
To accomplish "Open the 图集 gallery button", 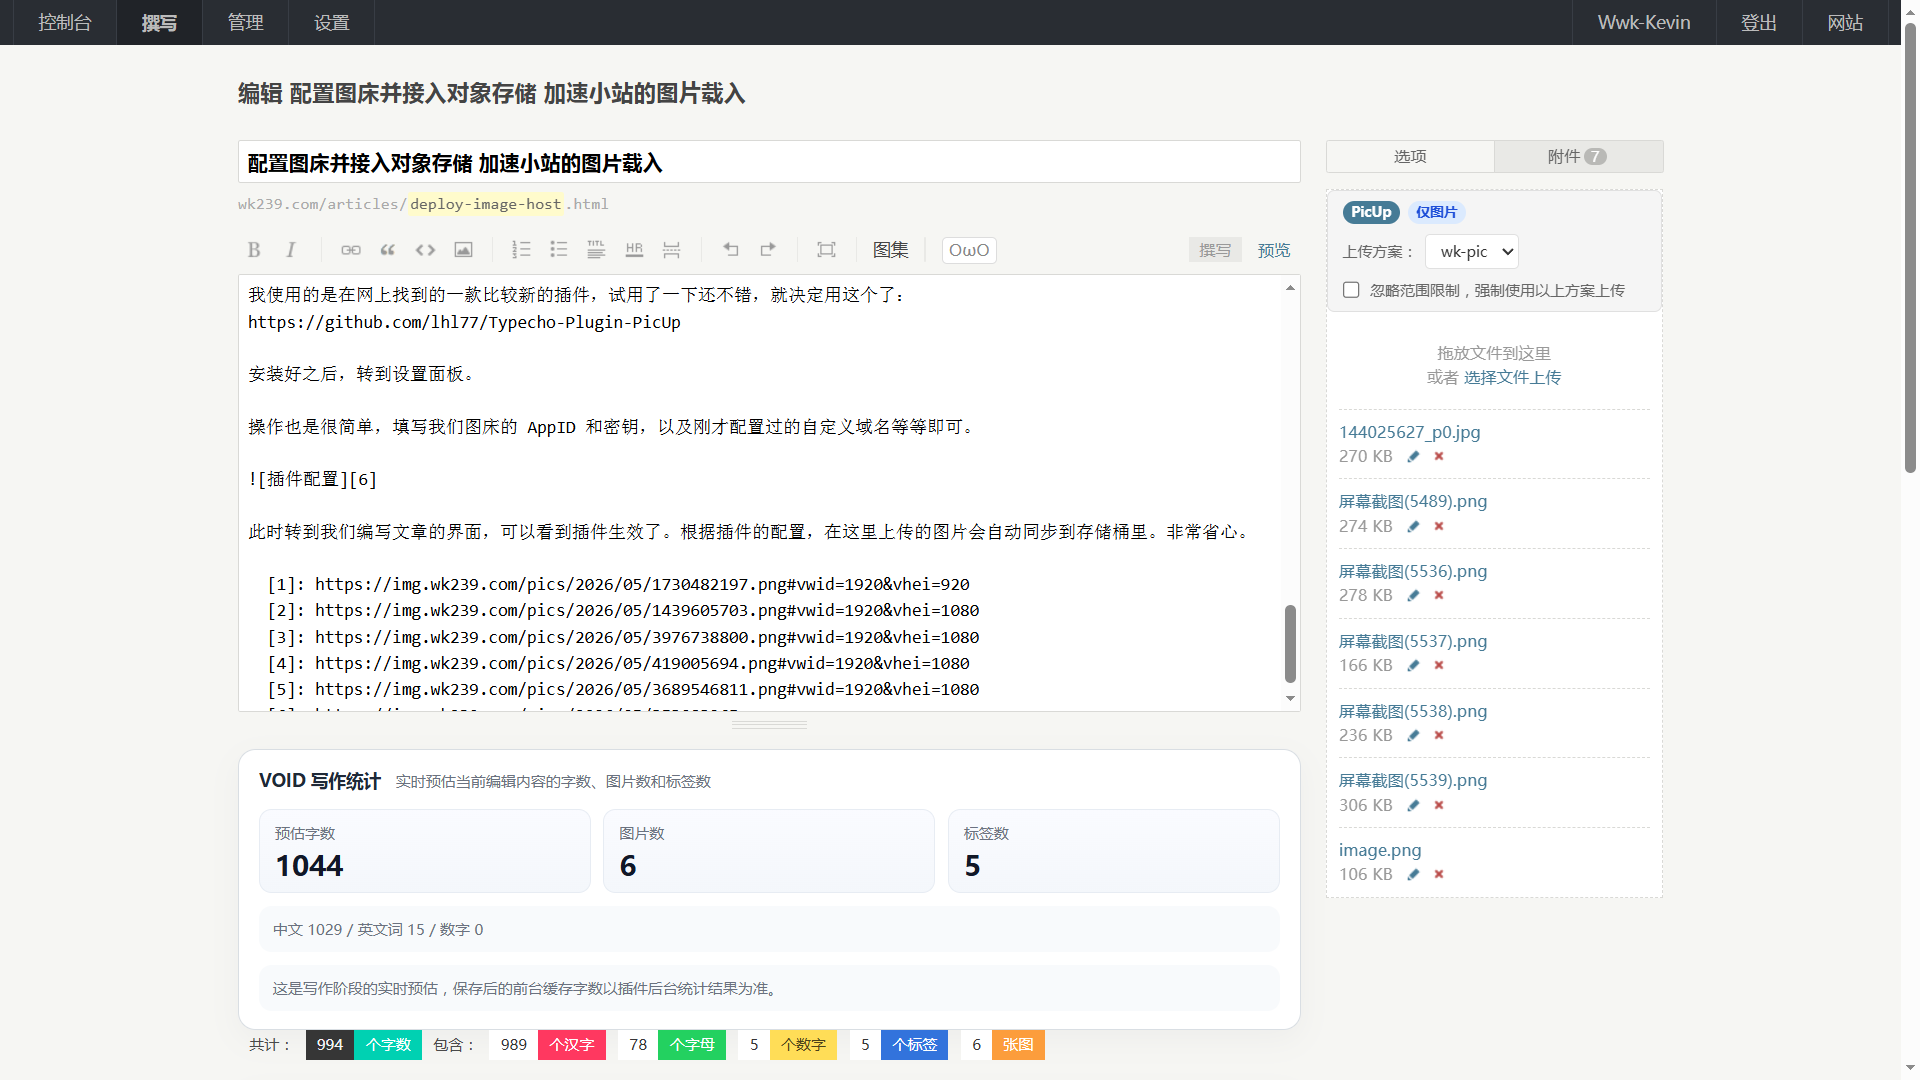I will [x=890, y=250].
